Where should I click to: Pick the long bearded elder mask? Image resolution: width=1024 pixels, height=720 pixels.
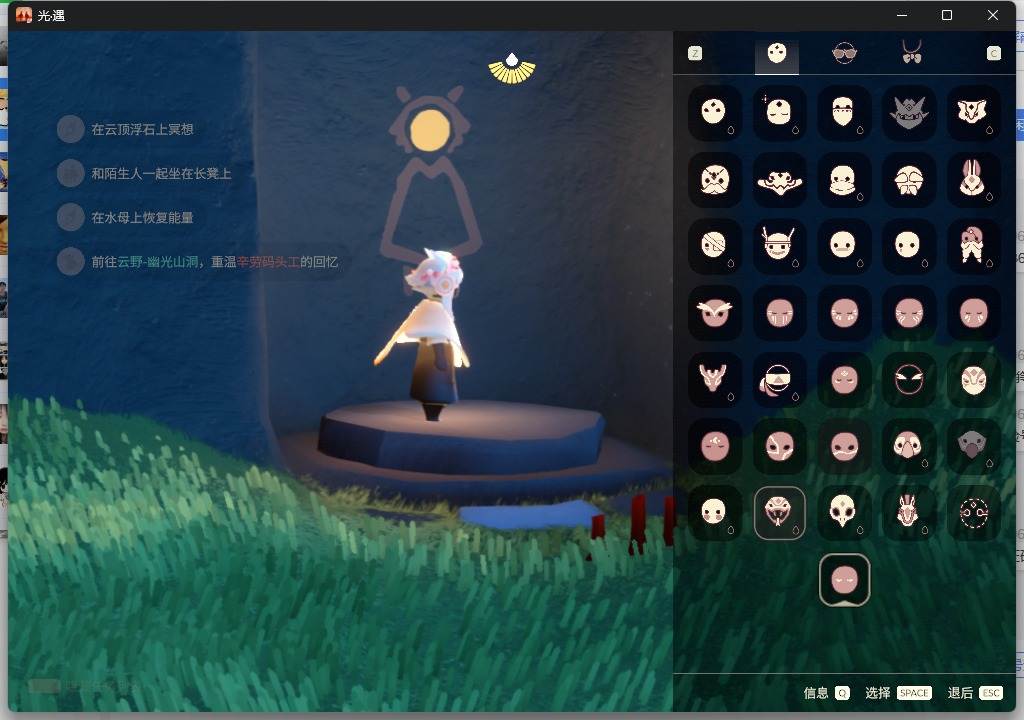pos(844,112)
